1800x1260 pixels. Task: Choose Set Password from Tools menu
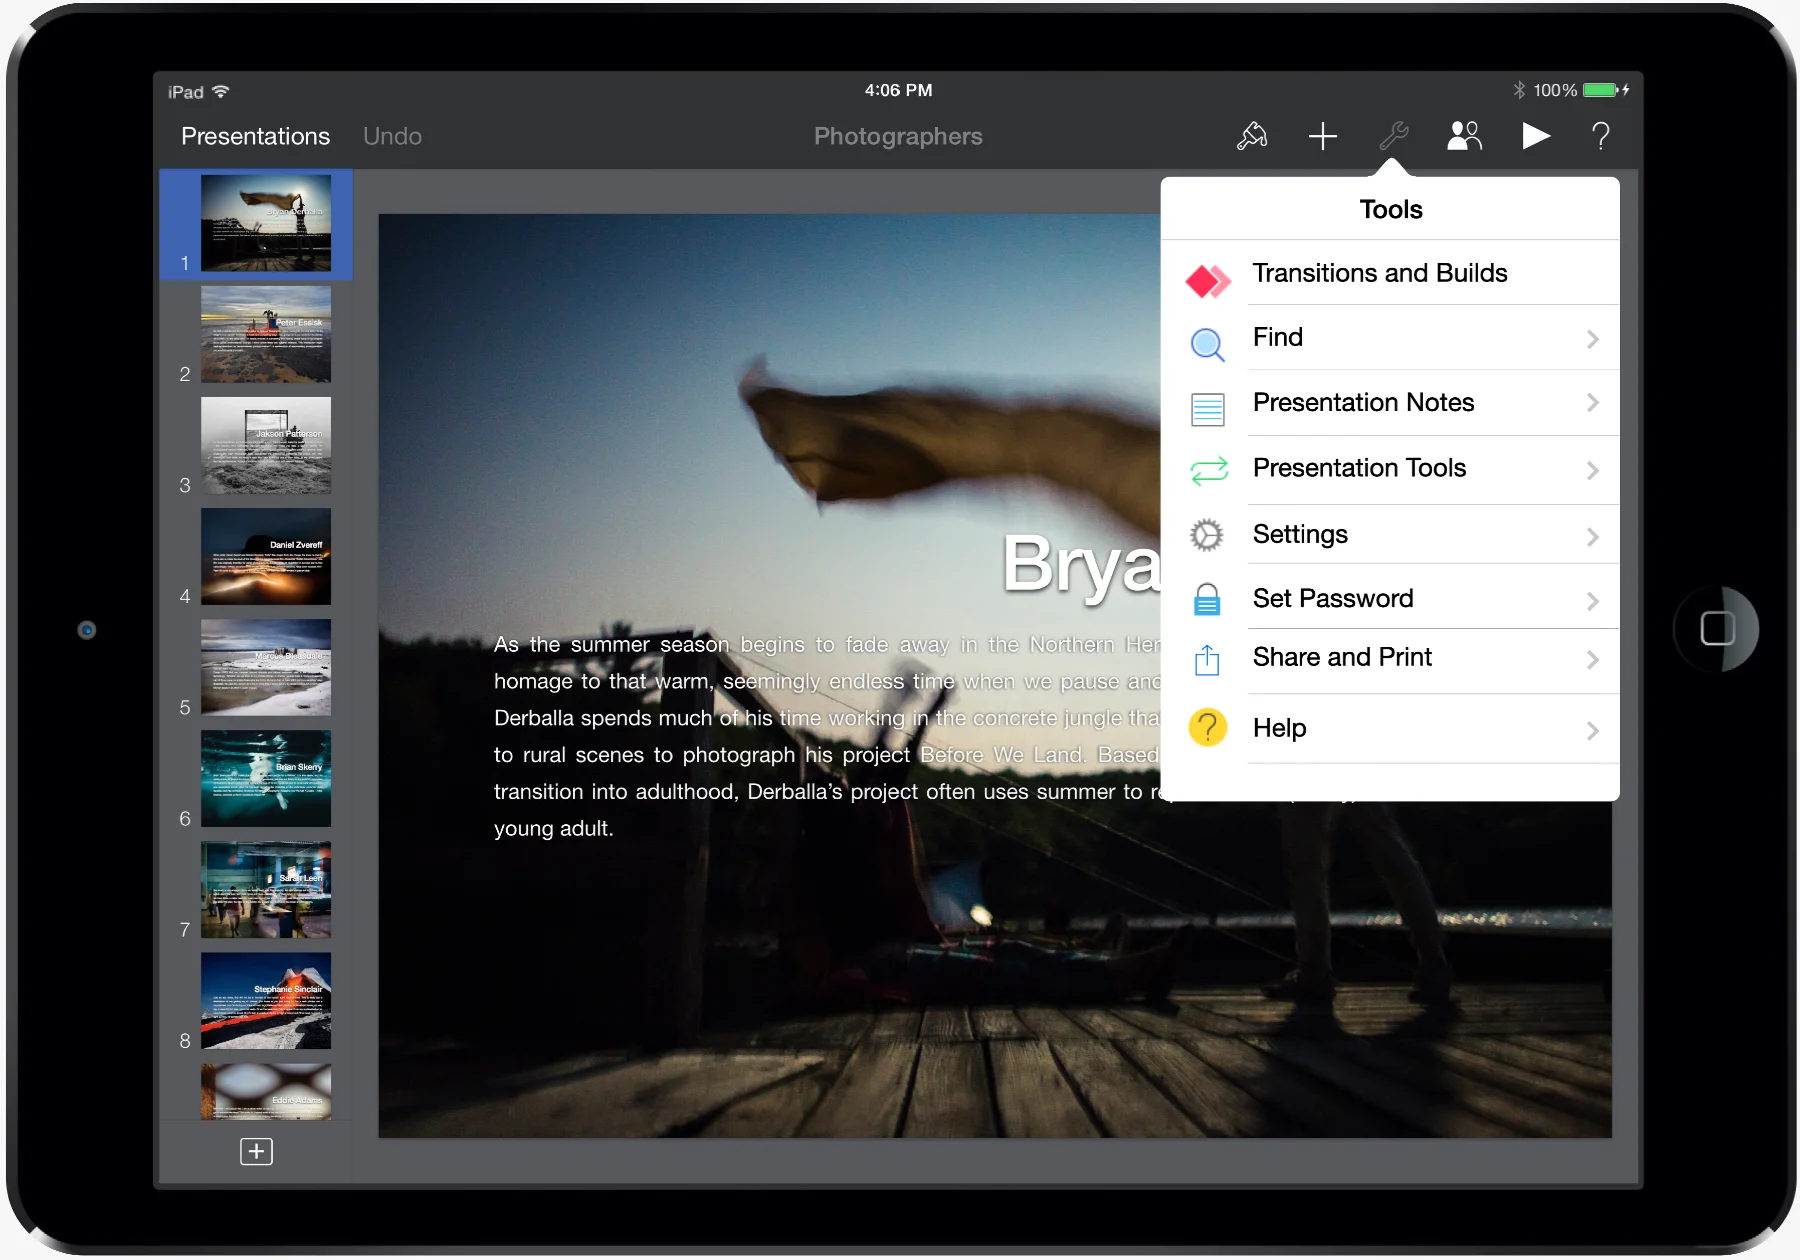click(x=1332, y=599)
